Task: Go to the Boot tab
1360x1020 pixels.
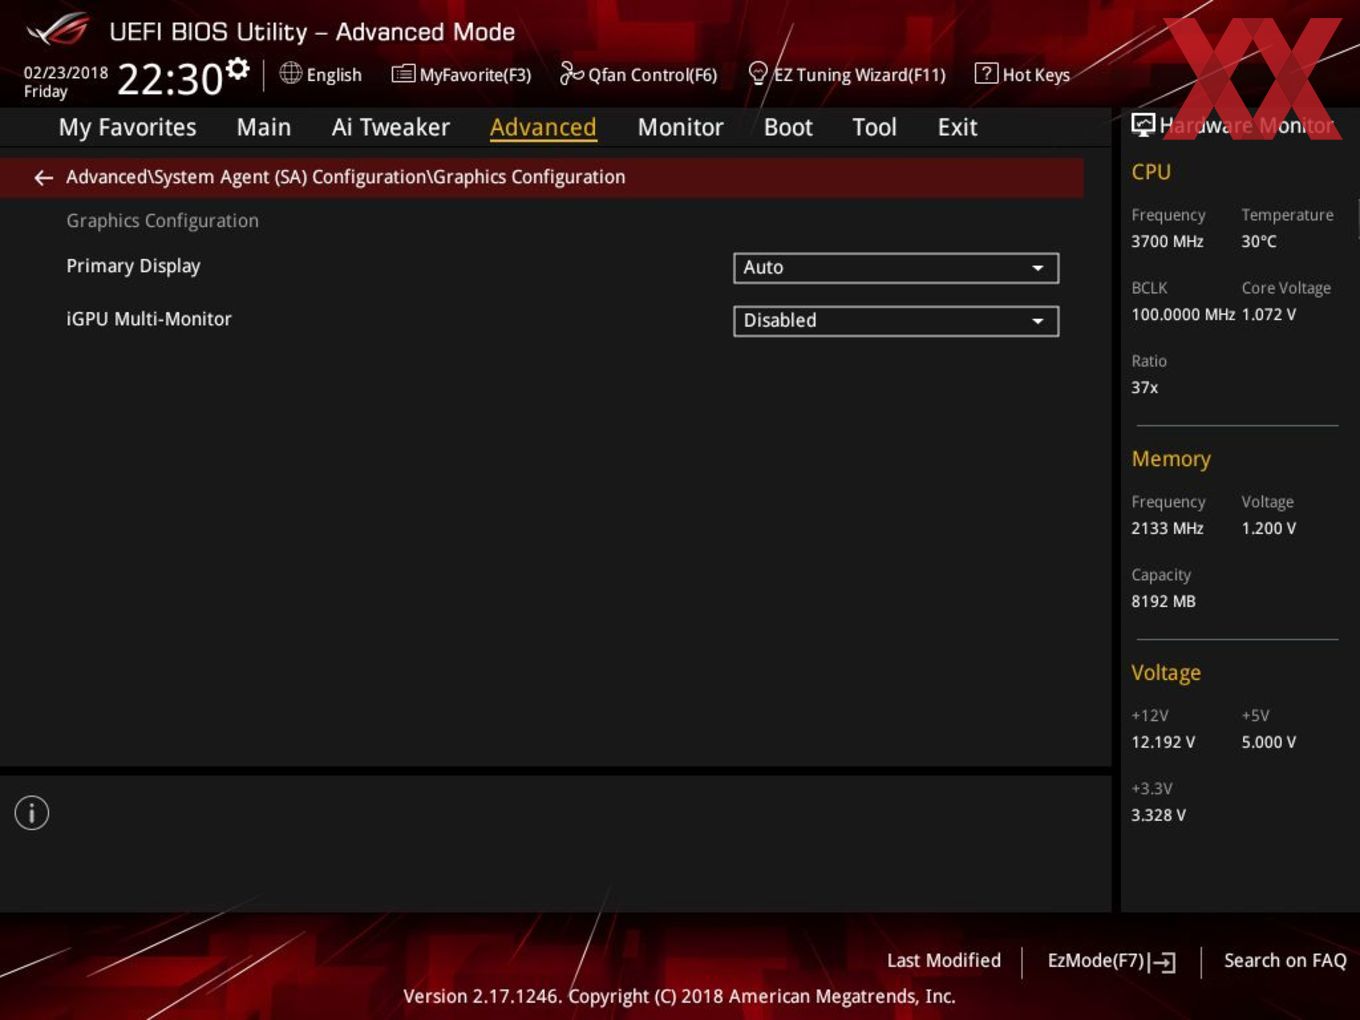Action: [x=788, y=127]
